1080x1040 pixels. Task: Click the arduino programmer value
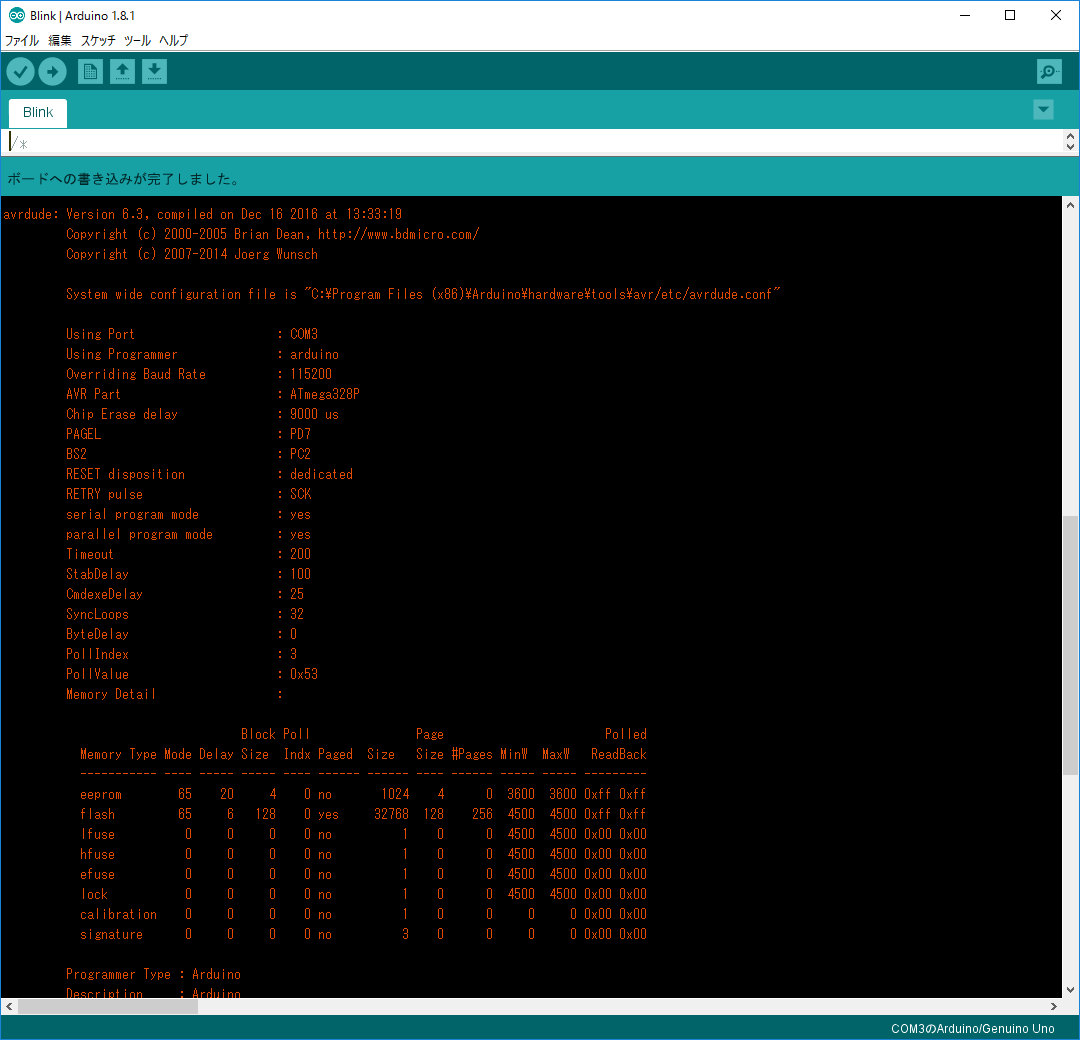click(x=314, y=354)
